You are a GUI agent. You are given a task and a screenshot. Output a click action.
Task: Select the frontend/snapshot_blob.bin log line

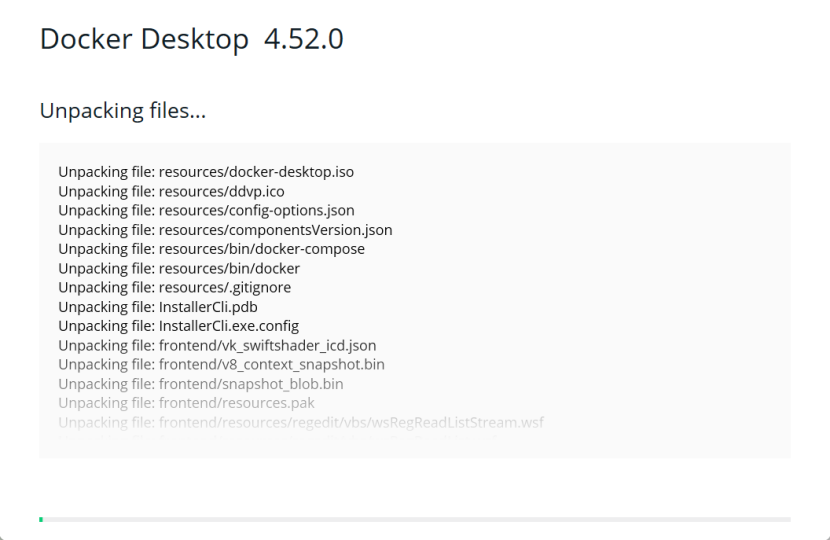click(201, 384)
